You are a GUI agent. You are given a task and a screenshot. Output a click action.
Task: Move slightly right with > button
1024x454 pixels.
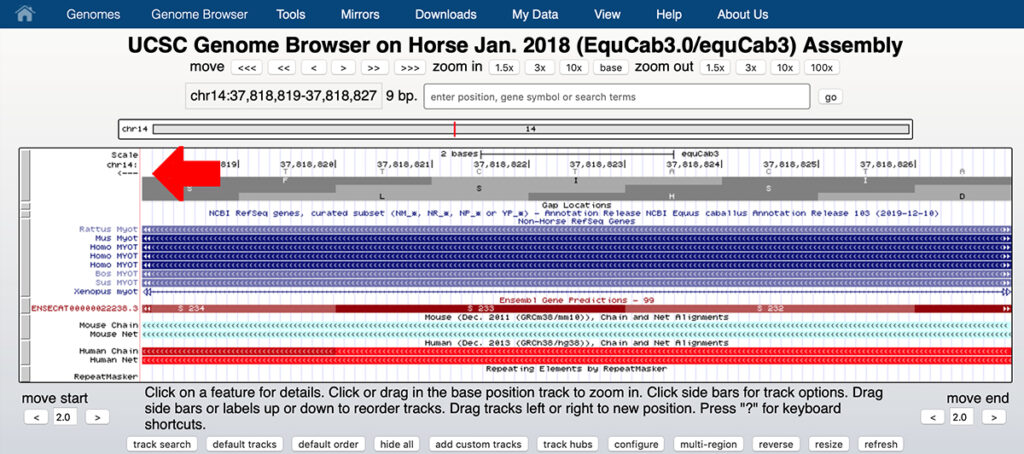(343, 68)
